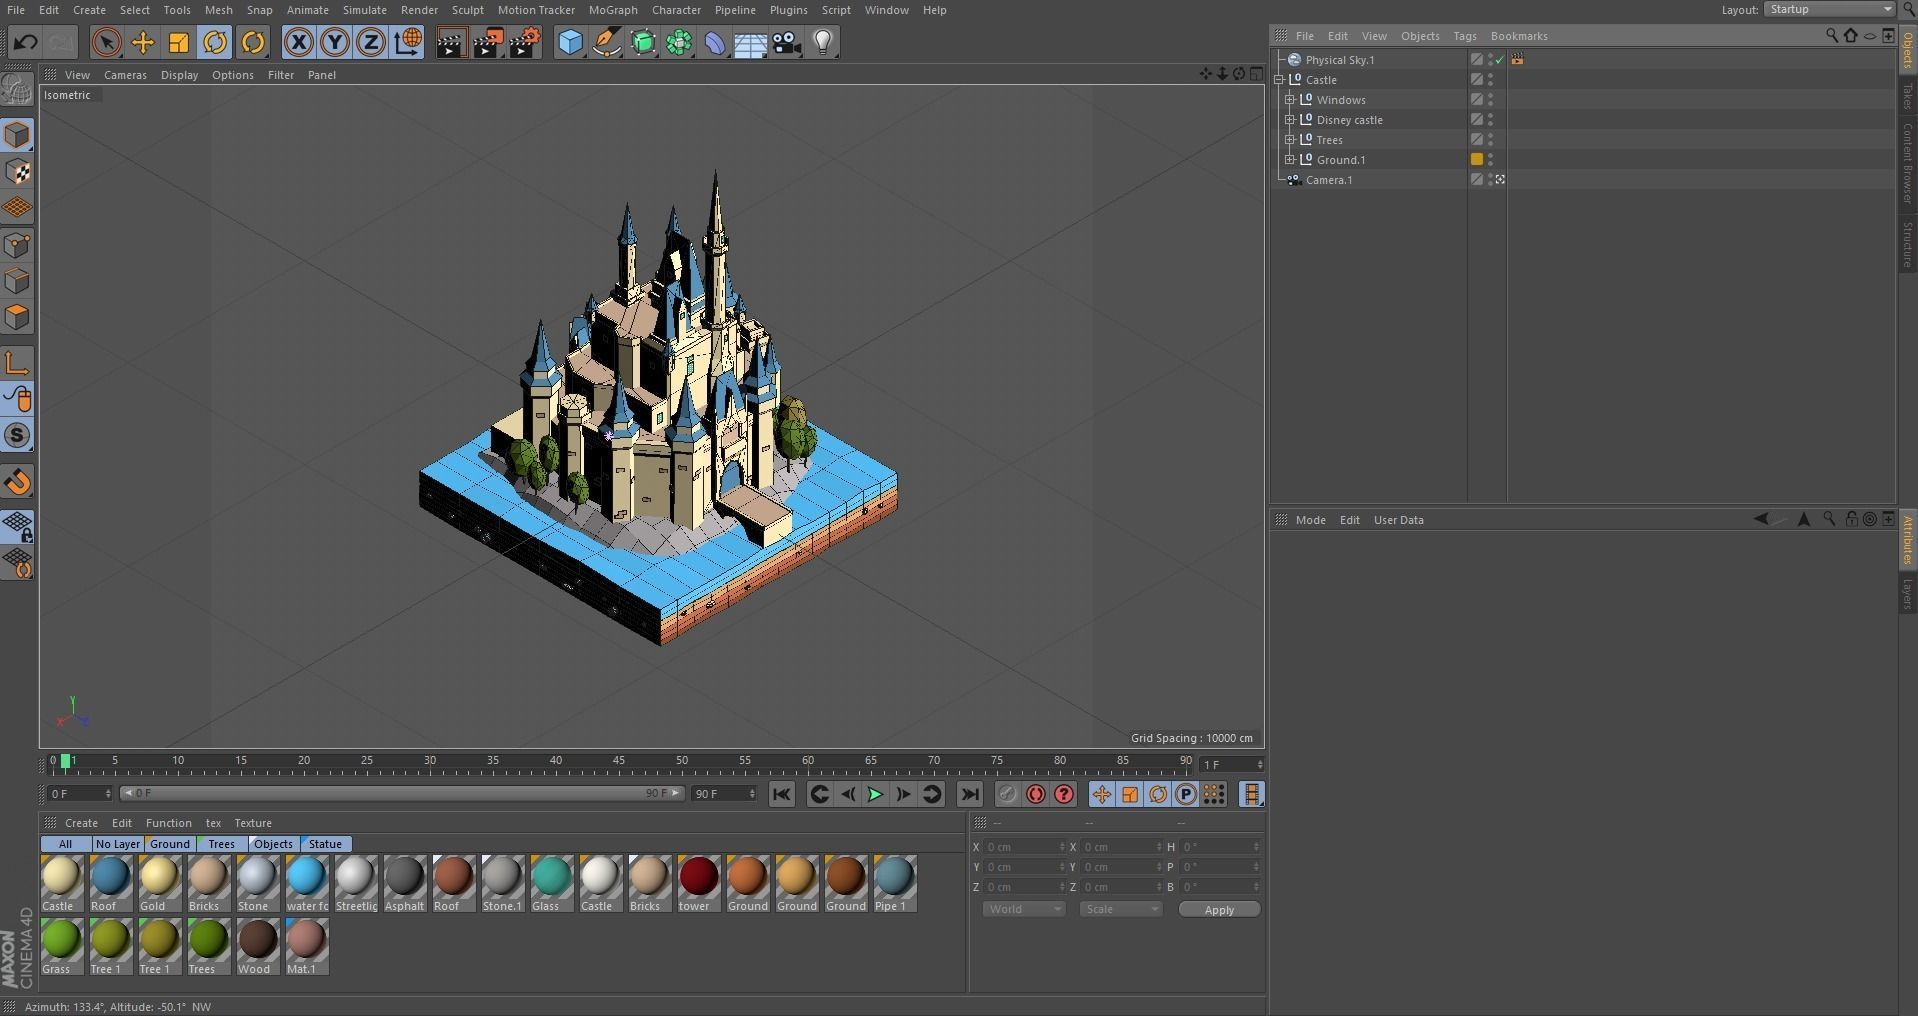1918x1016 pixels.
Task: Switch to Model mode in left palette
Action: coord(18,135)
